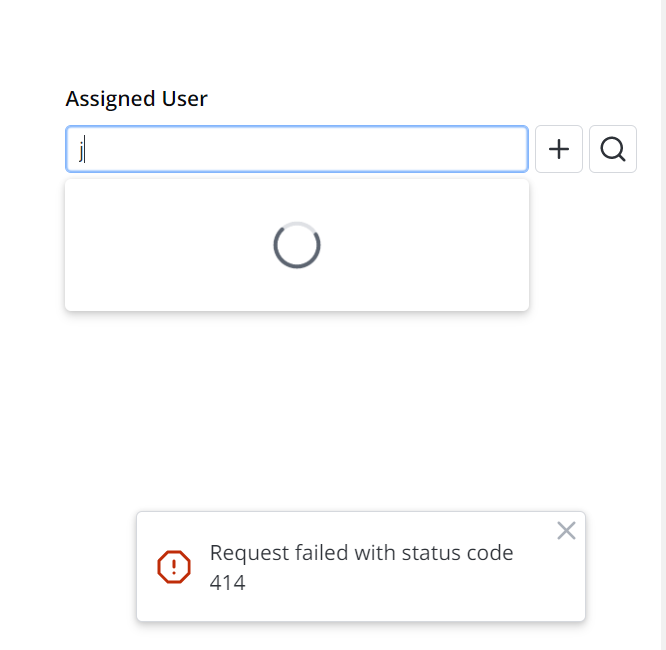This screenshot has height=650, width=666.
Task: Dismiss the error notification with the X
Action: (566, 531)
